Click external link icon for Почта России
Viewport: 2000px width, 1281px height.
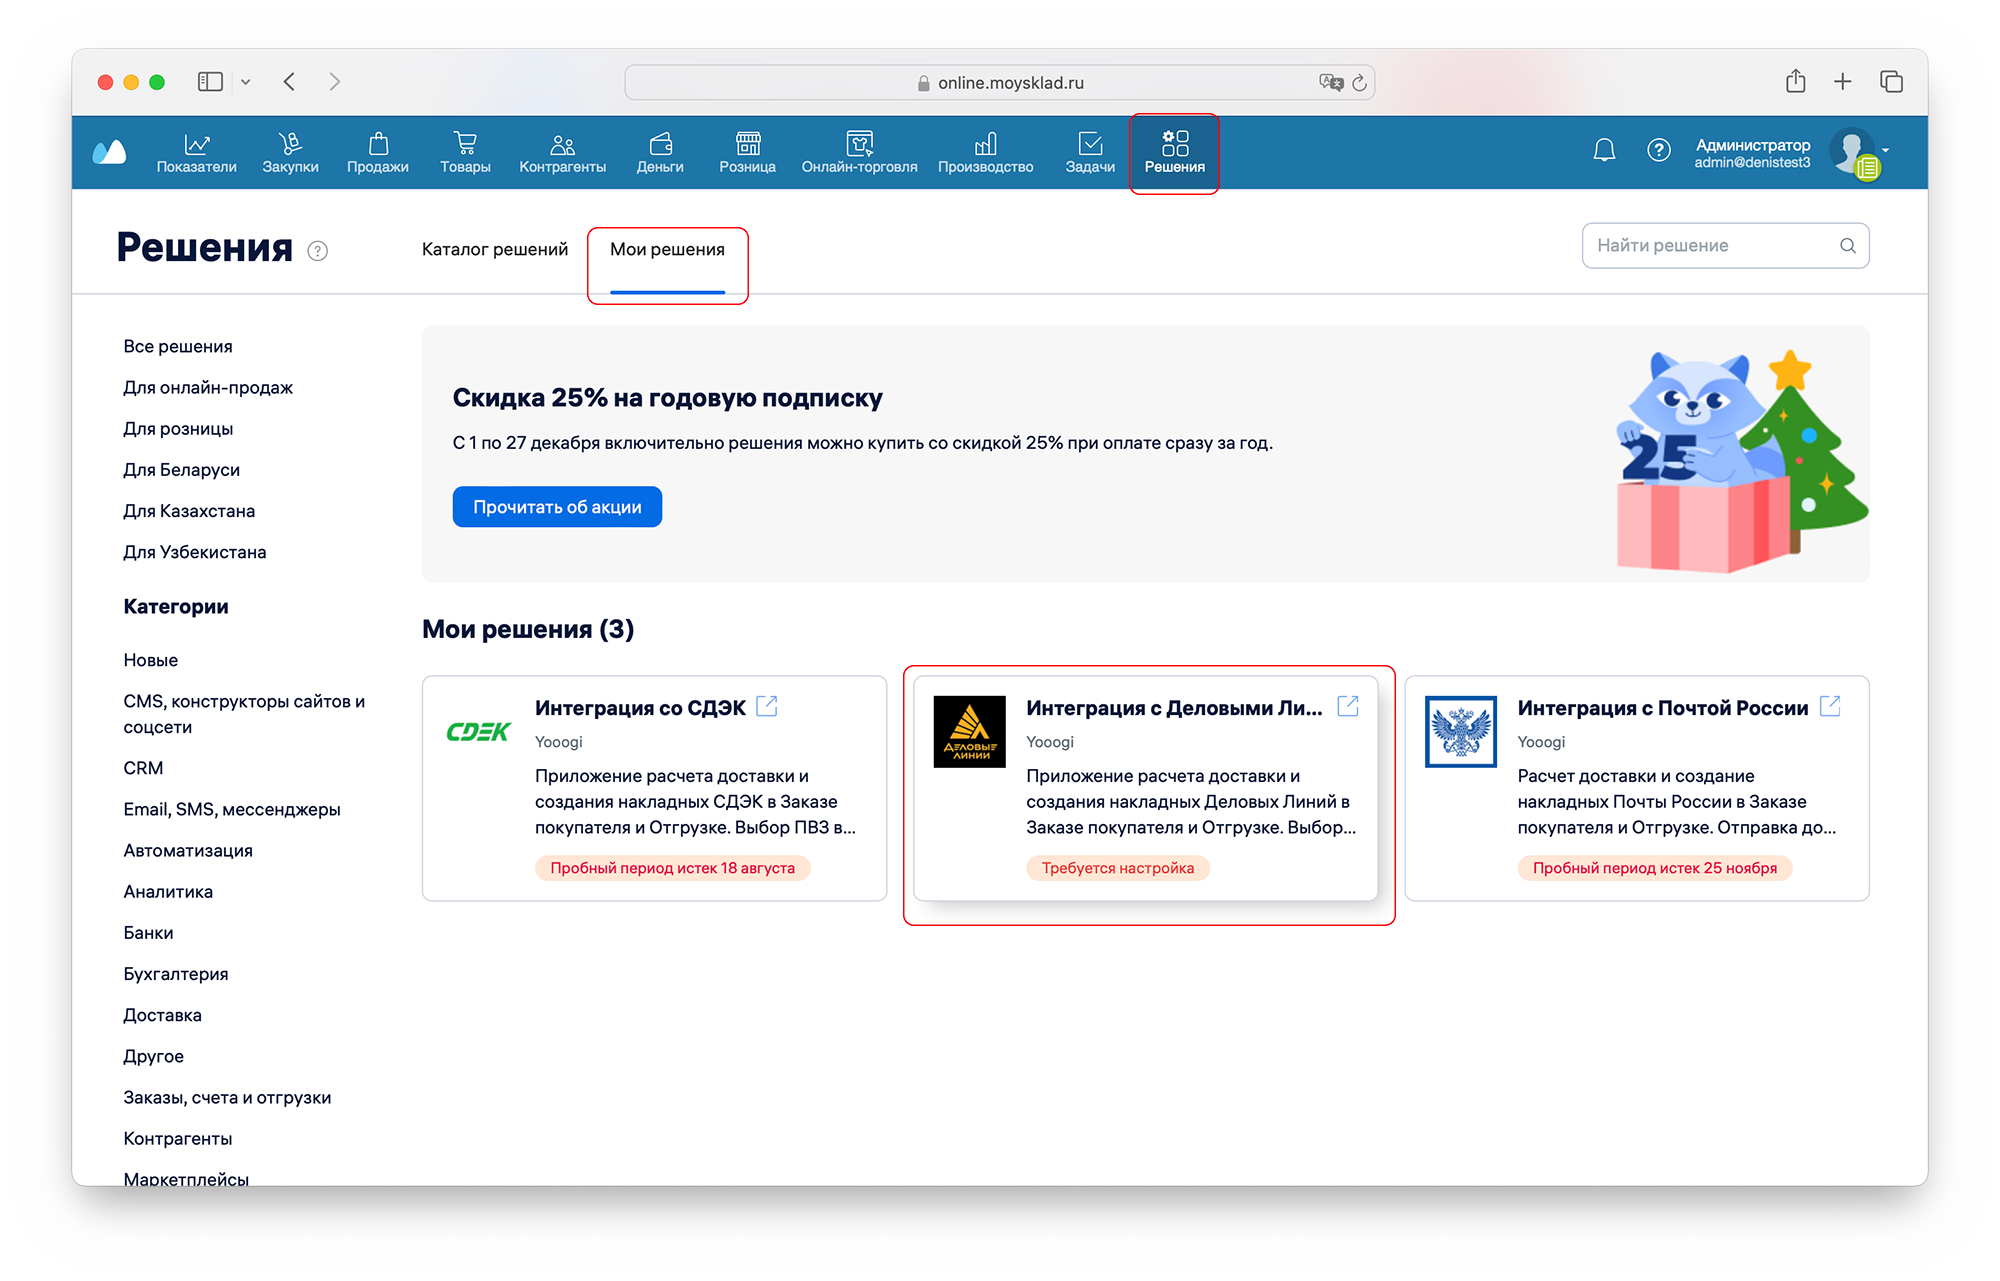click(1830, 706)
